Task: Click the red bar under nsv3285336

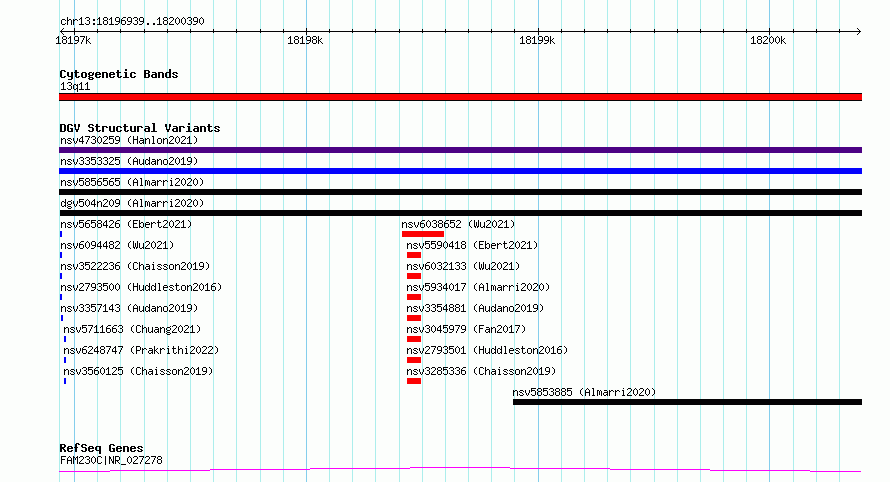Action: click(x=414, y=381)
